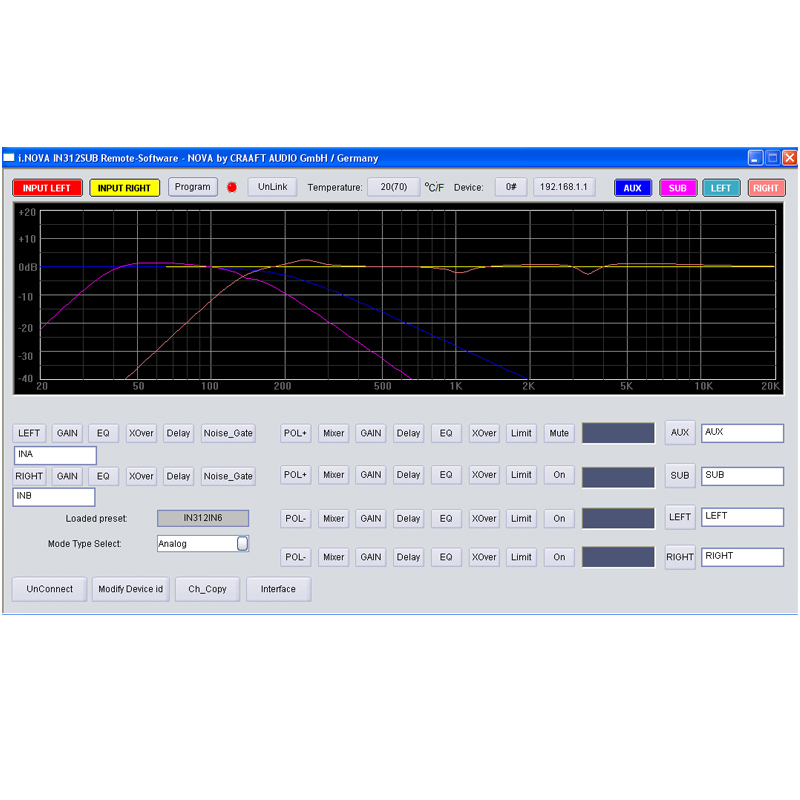Click the LEFT output name field
Image resolution: width=800 pixels, height=800 pixels.
(x=742, y=517)
